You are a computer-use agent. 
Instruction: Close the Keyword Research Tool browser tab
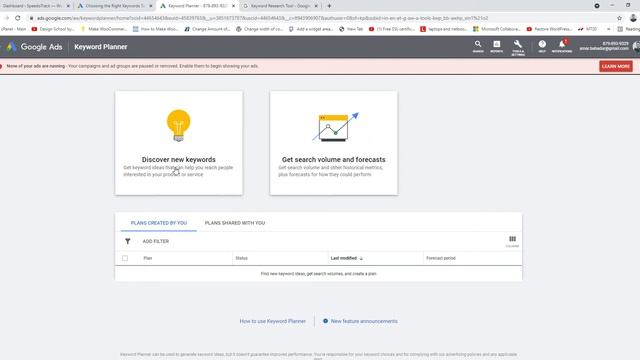point(316,6)
